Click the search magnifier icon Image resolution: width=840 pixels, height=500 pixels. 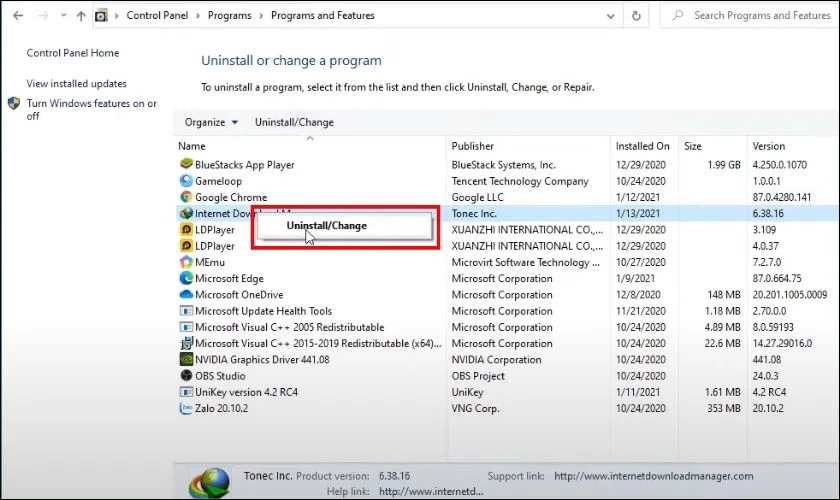point(678,15)
